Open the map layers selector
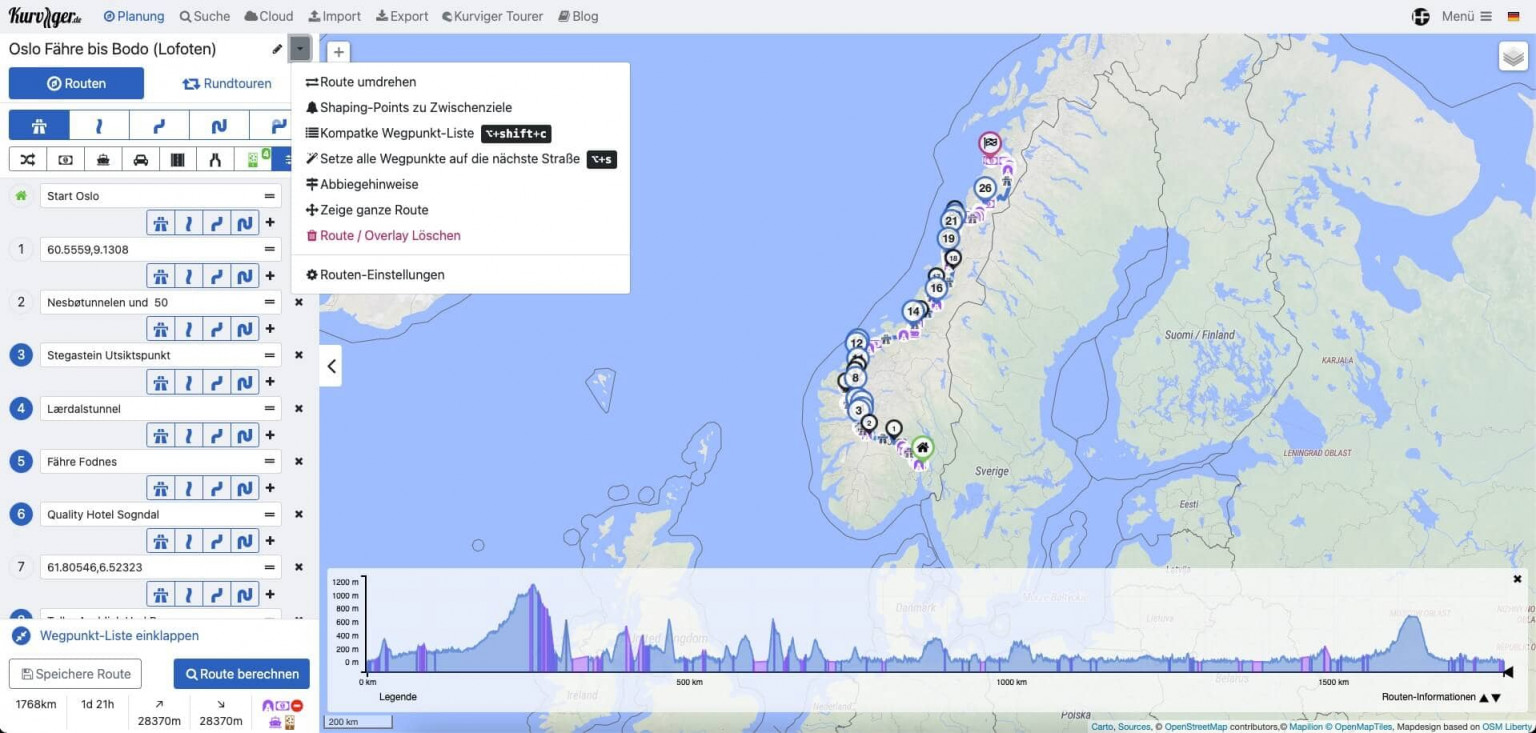This screenshot has height=733, width=1536. (x=1513, y=56)
